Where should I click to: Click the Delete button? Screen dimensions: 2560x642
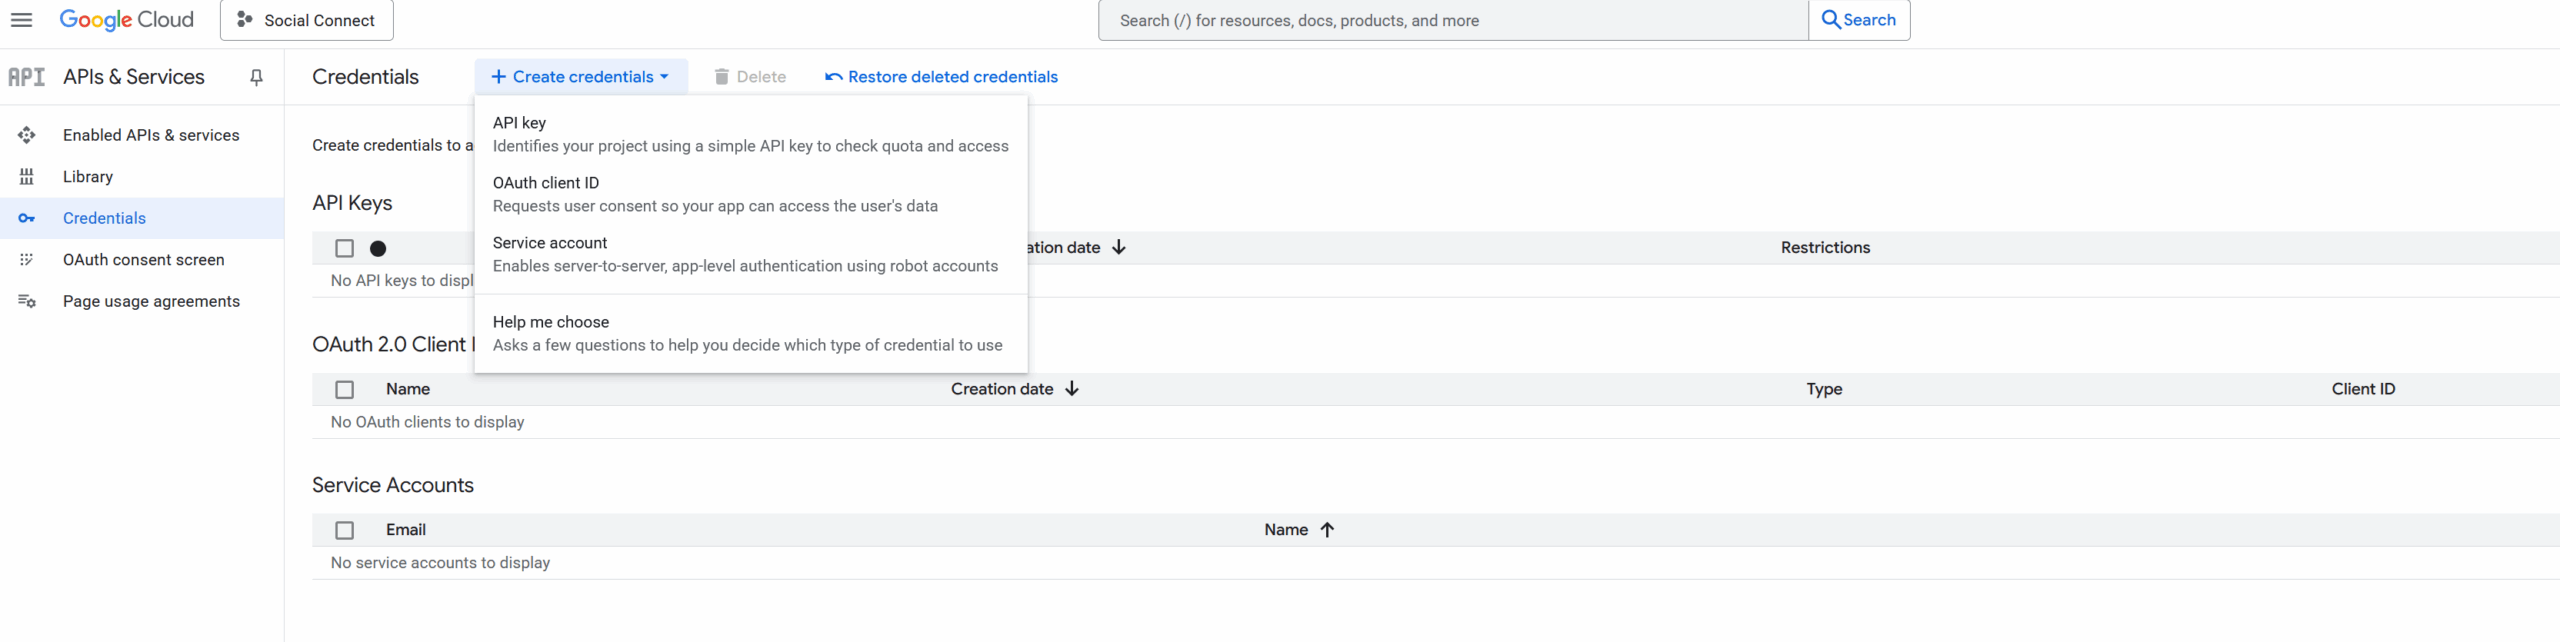point(750,77)
